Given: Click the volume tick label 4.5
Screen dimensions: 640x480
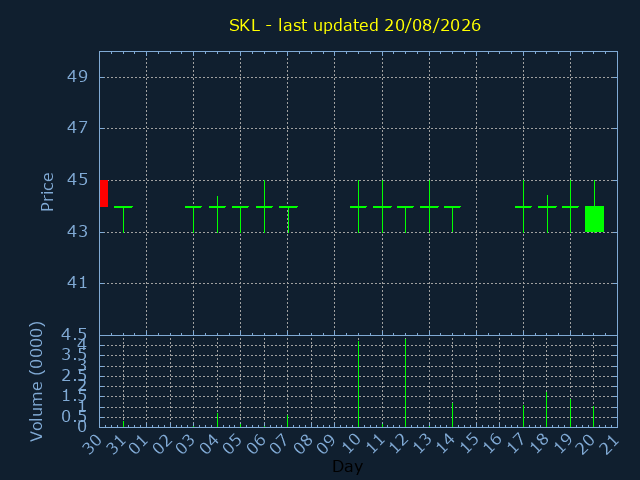Looking at the screenshot, I should coord(74,335).
